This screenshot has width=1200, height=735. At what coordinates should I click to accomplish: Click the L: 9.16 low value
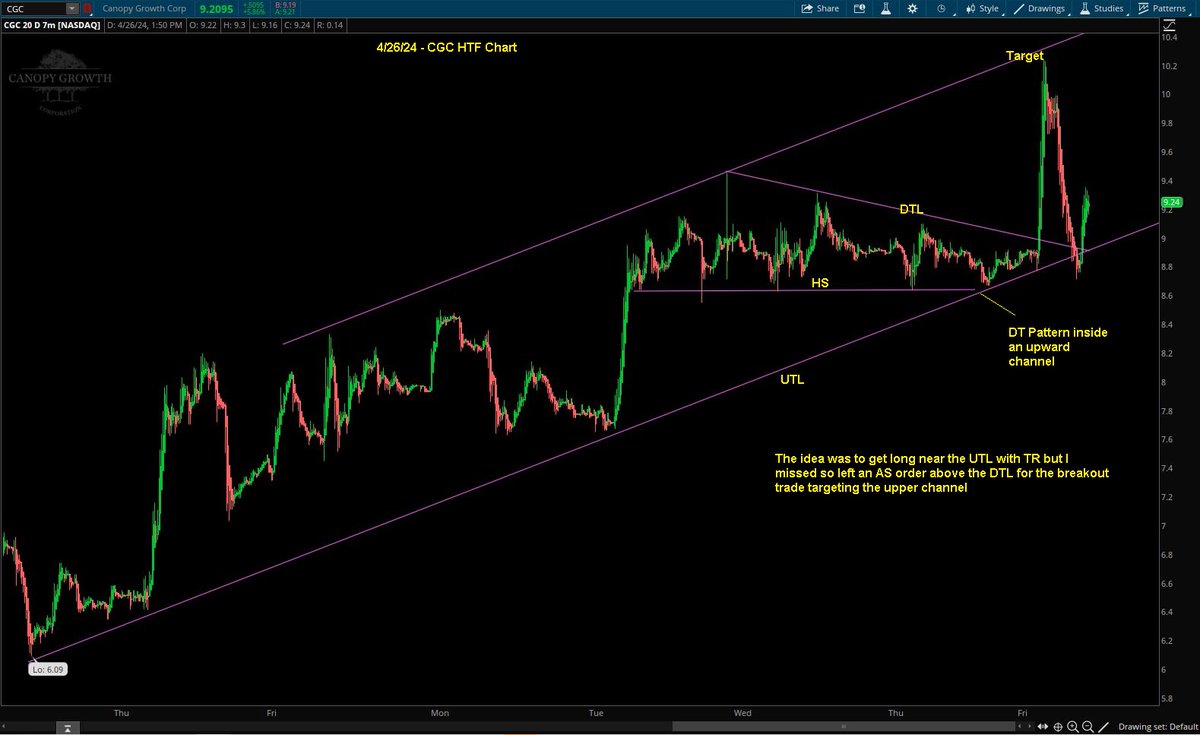(265, 25)
